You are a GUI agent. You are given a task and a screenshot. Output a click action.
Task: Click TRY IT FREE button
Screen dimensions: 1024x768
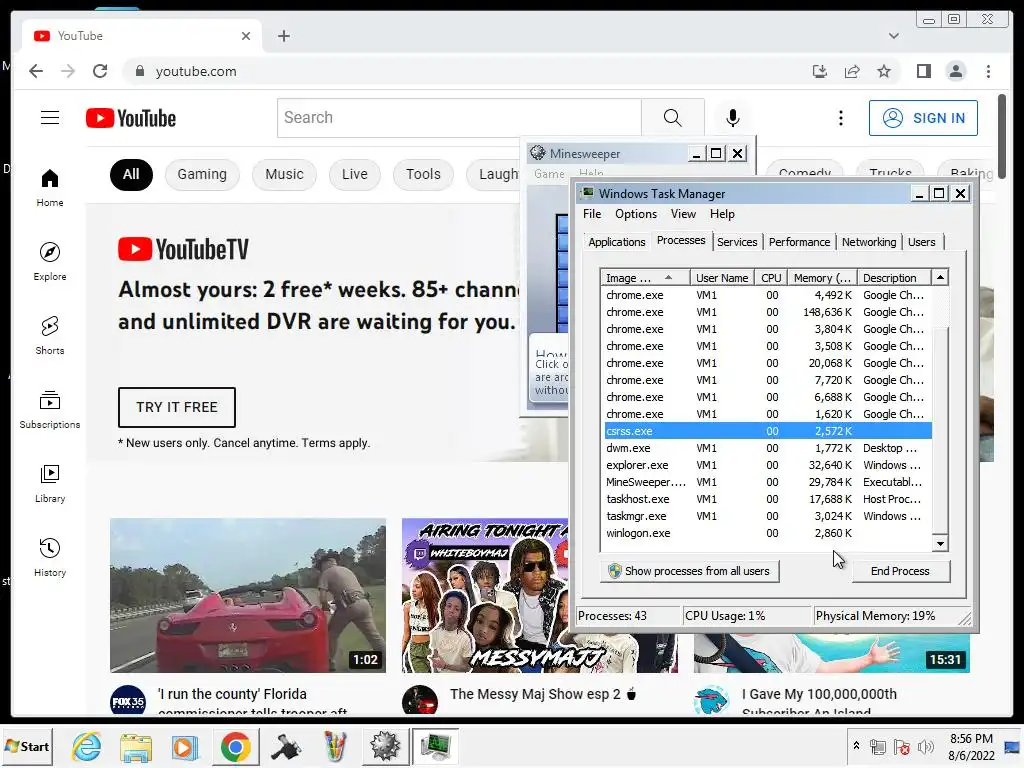[177, 407]
